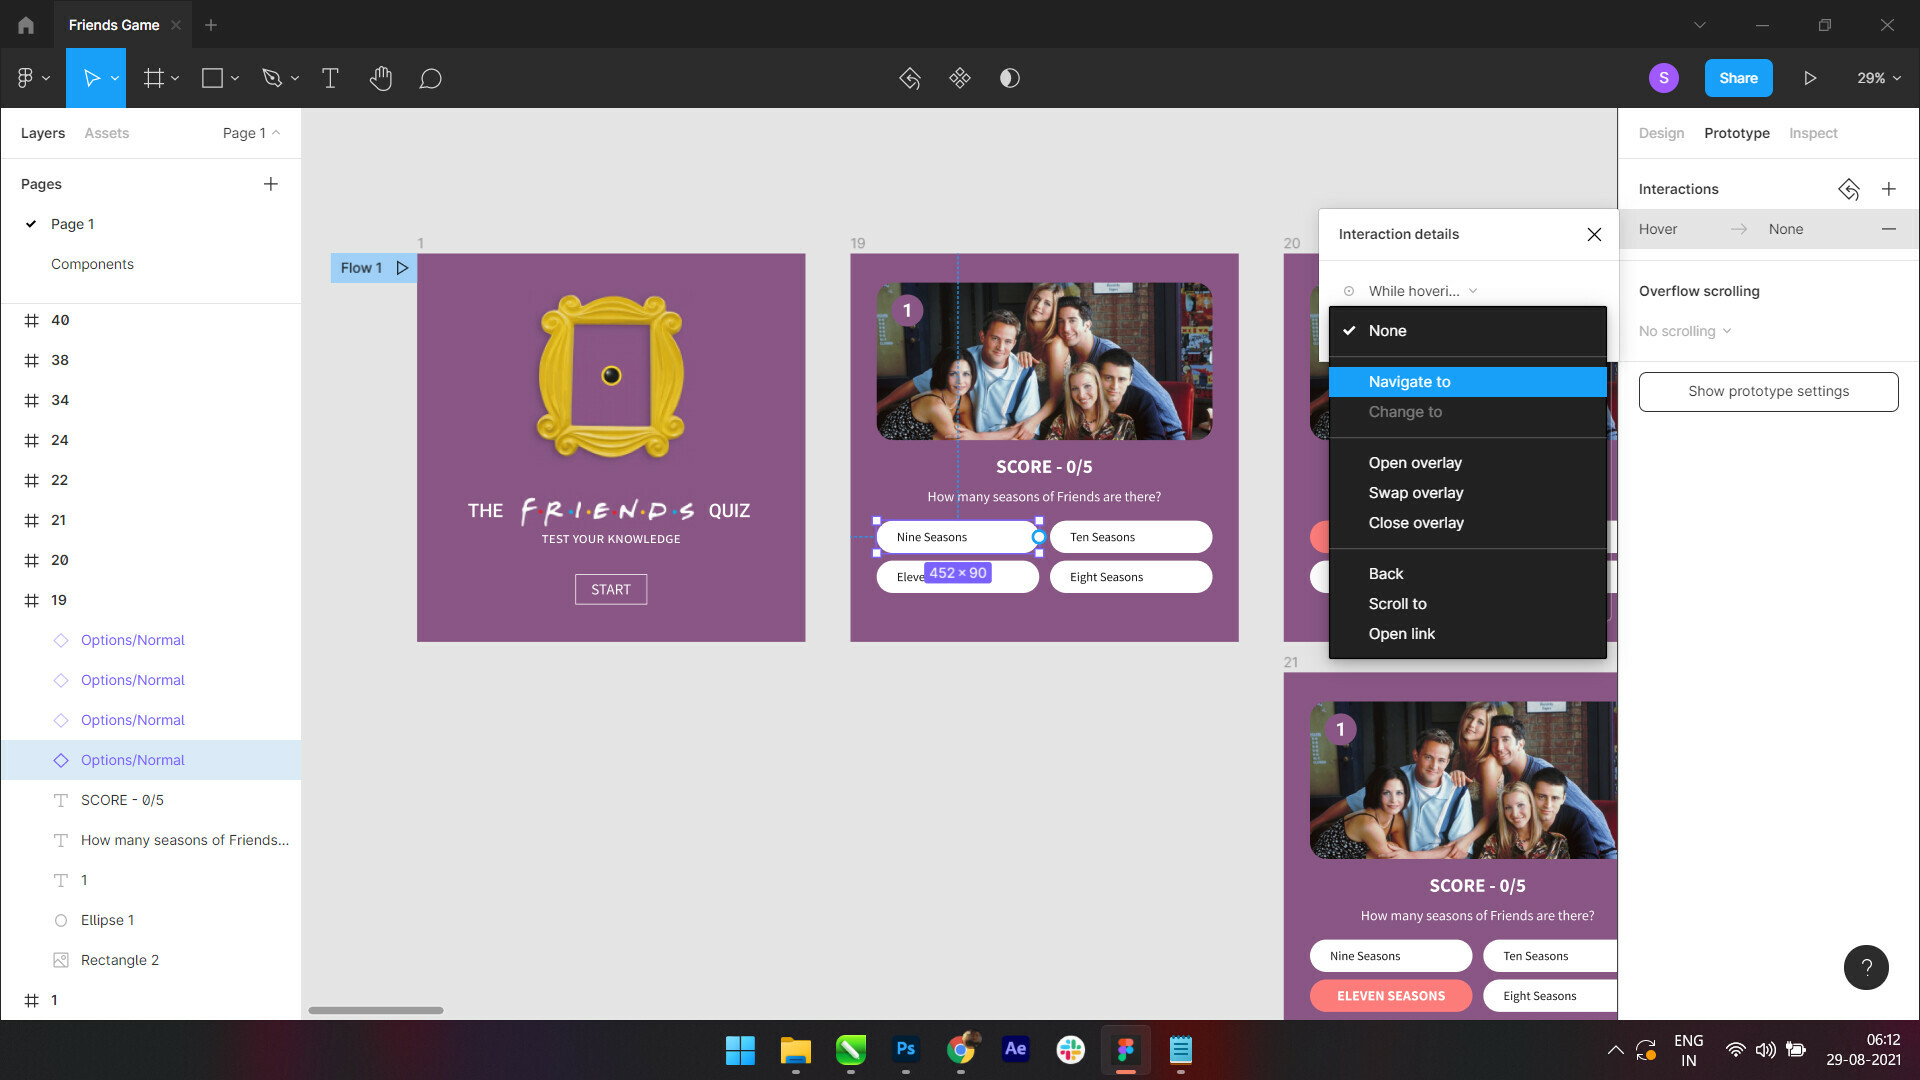Open Move tool options dropdown
The image size is (1920, 1080).
click(115, 78)
